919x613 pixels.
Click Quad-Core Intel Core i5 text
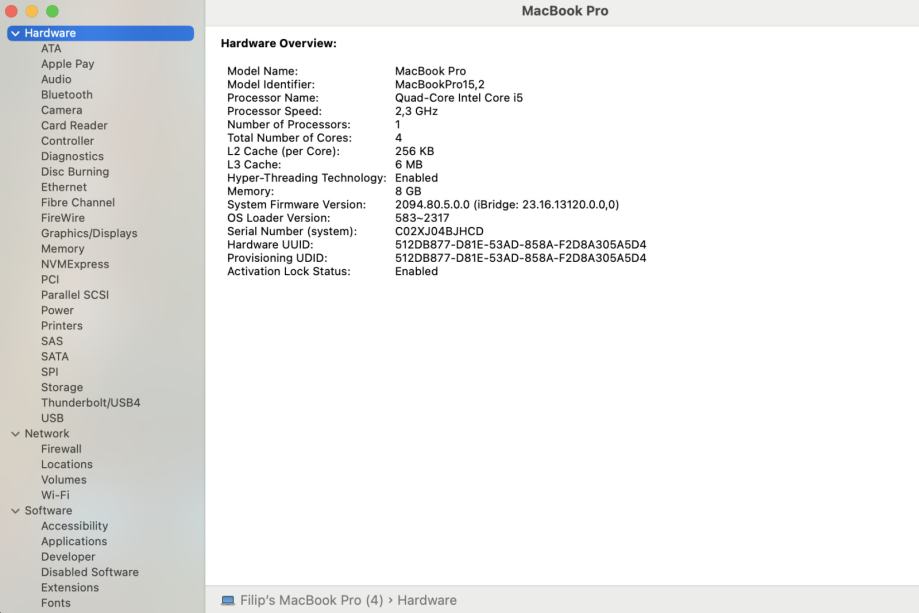(459, 98)
